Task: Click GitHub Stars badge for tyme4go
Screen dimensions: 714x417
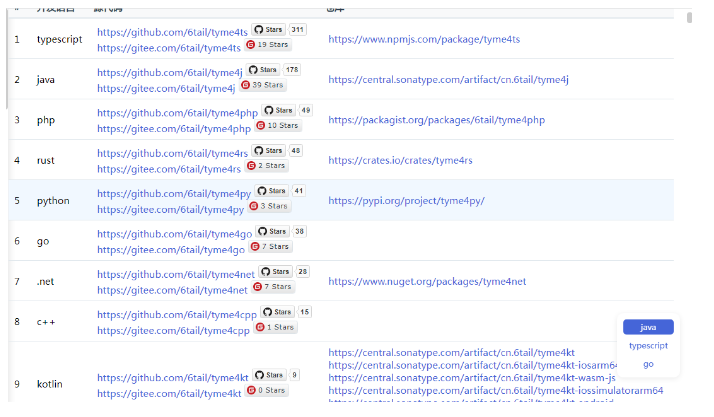Action: pos(272,231)
